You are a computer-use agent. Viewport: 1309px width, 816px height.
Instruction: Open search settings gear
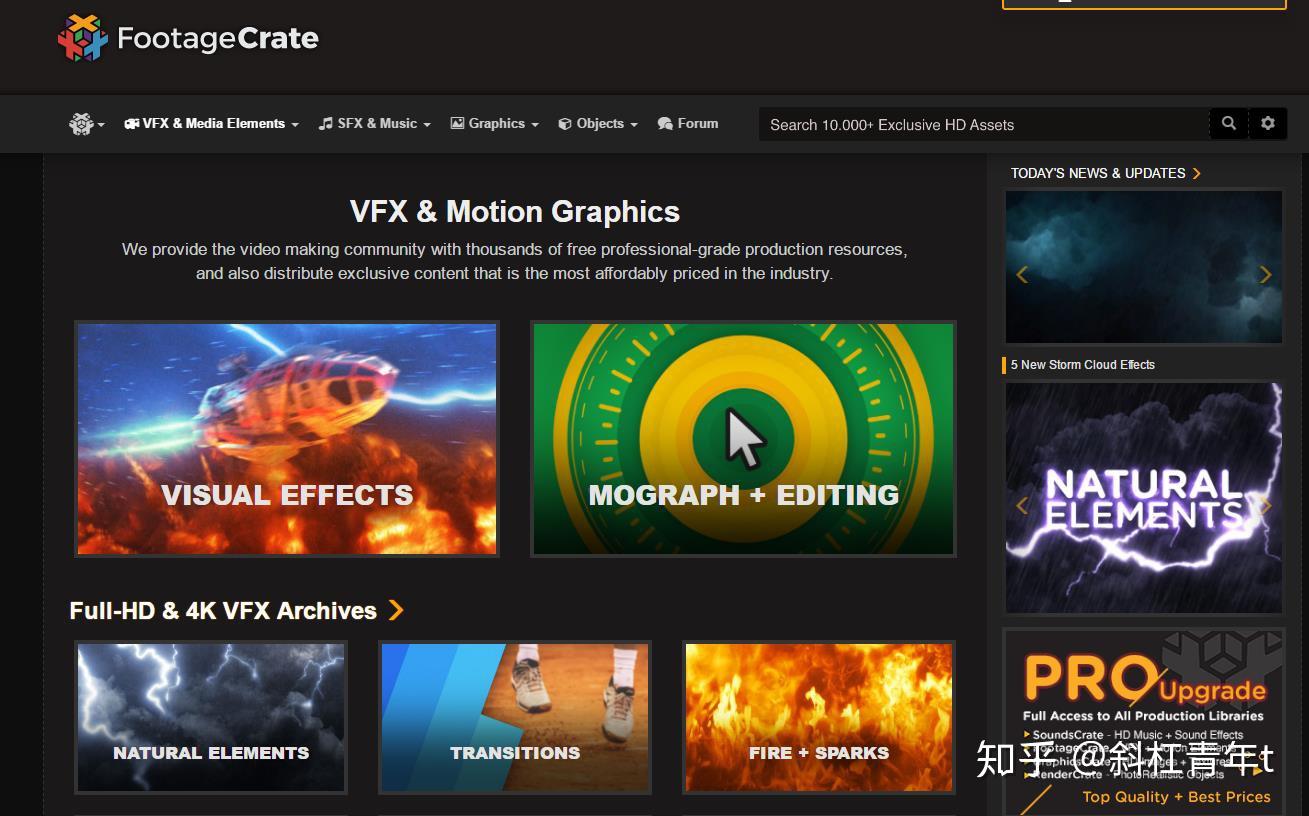click(1268, 124)
